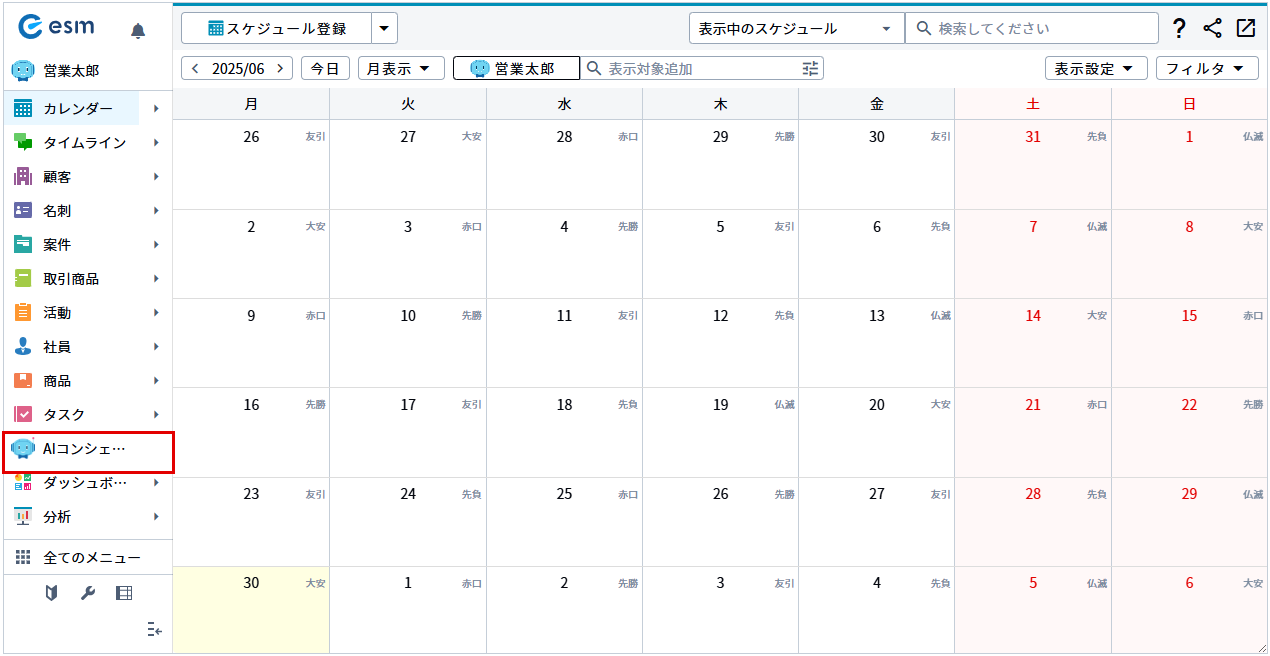Open the 月表示 view dropdown
This screenshot has height=656, width=1270.
(x=400, y=68)
